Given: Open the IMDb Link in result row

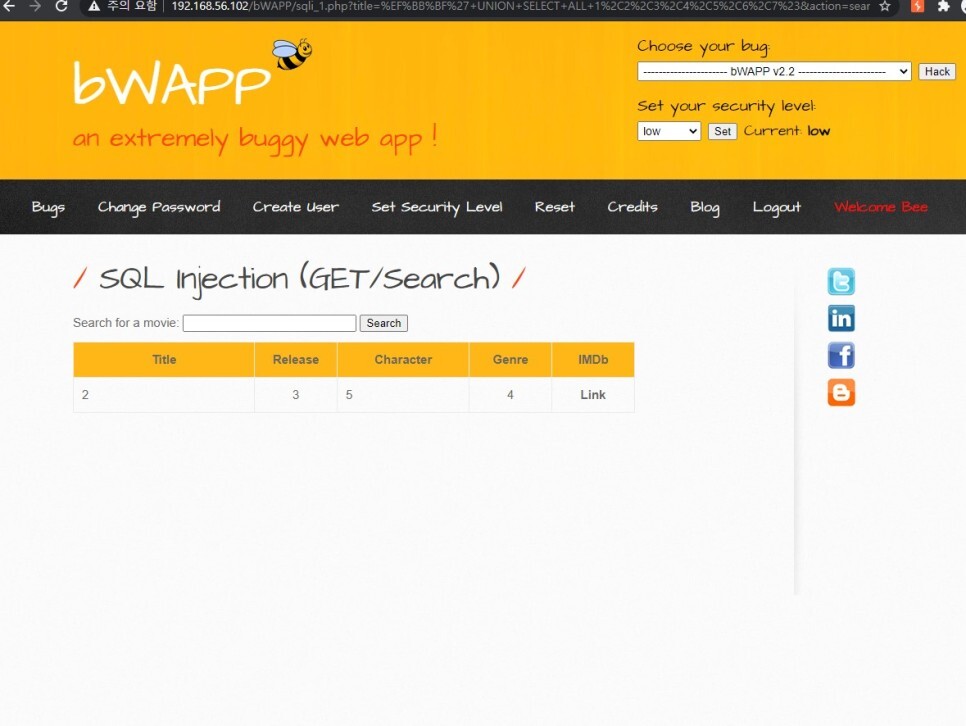Looking at the screenshot, I should 593,394.
